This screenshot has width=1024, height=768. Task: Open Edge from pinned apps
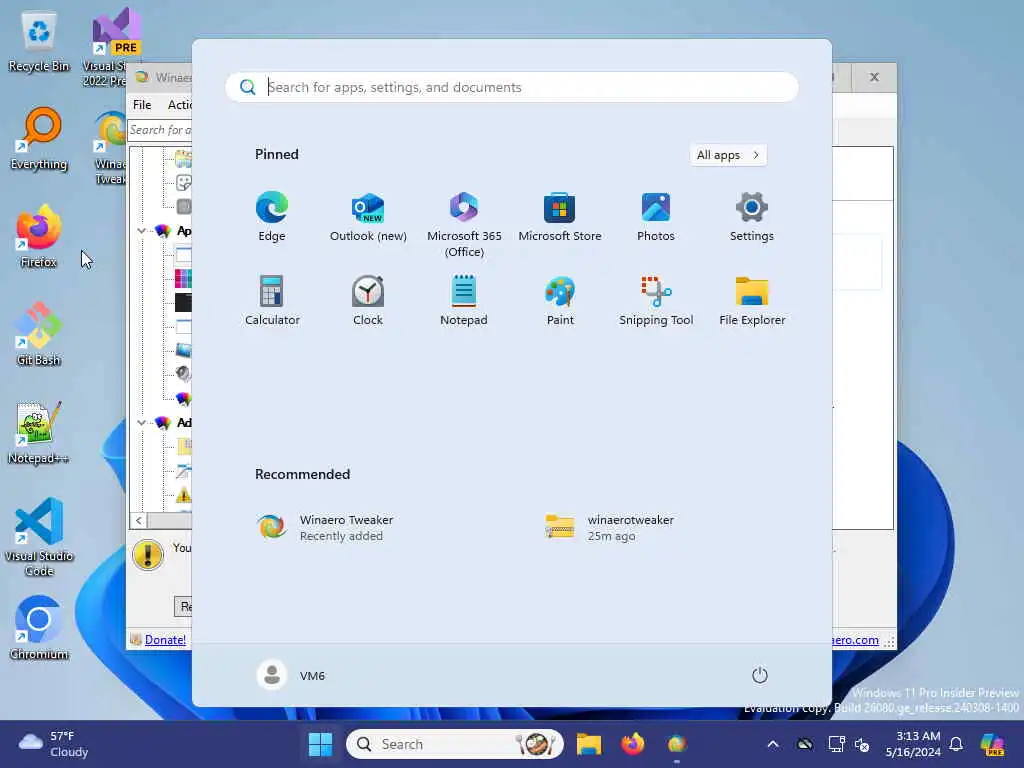point(272,217)
